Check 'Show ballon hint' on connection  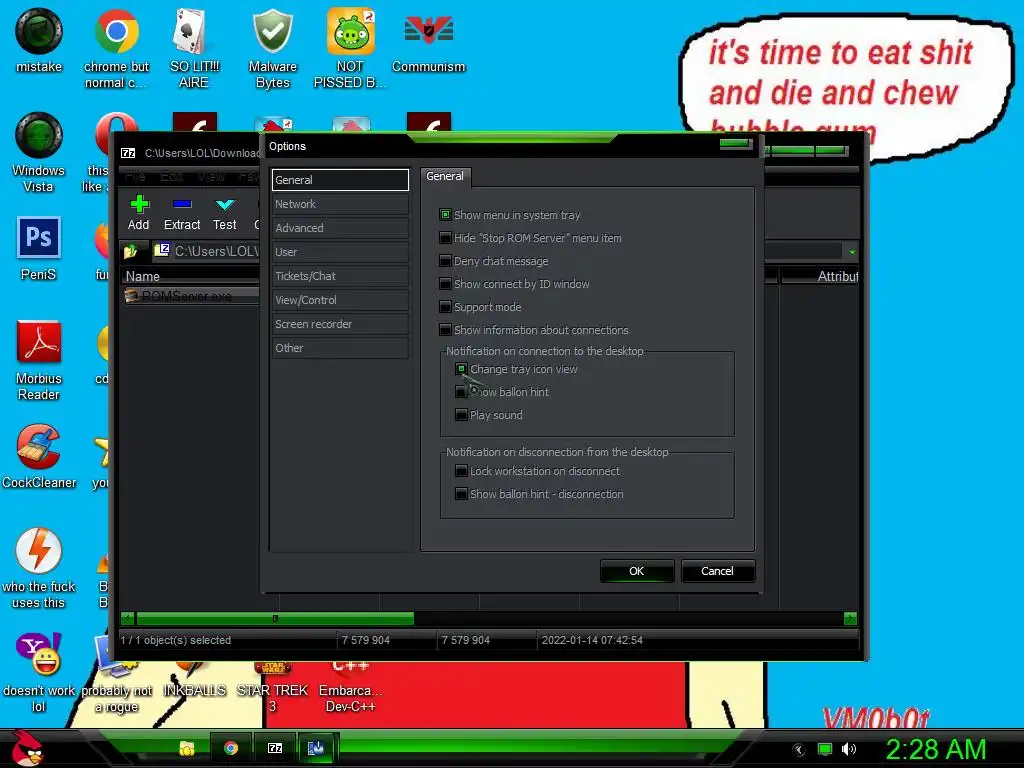click(x=461, y=392)
